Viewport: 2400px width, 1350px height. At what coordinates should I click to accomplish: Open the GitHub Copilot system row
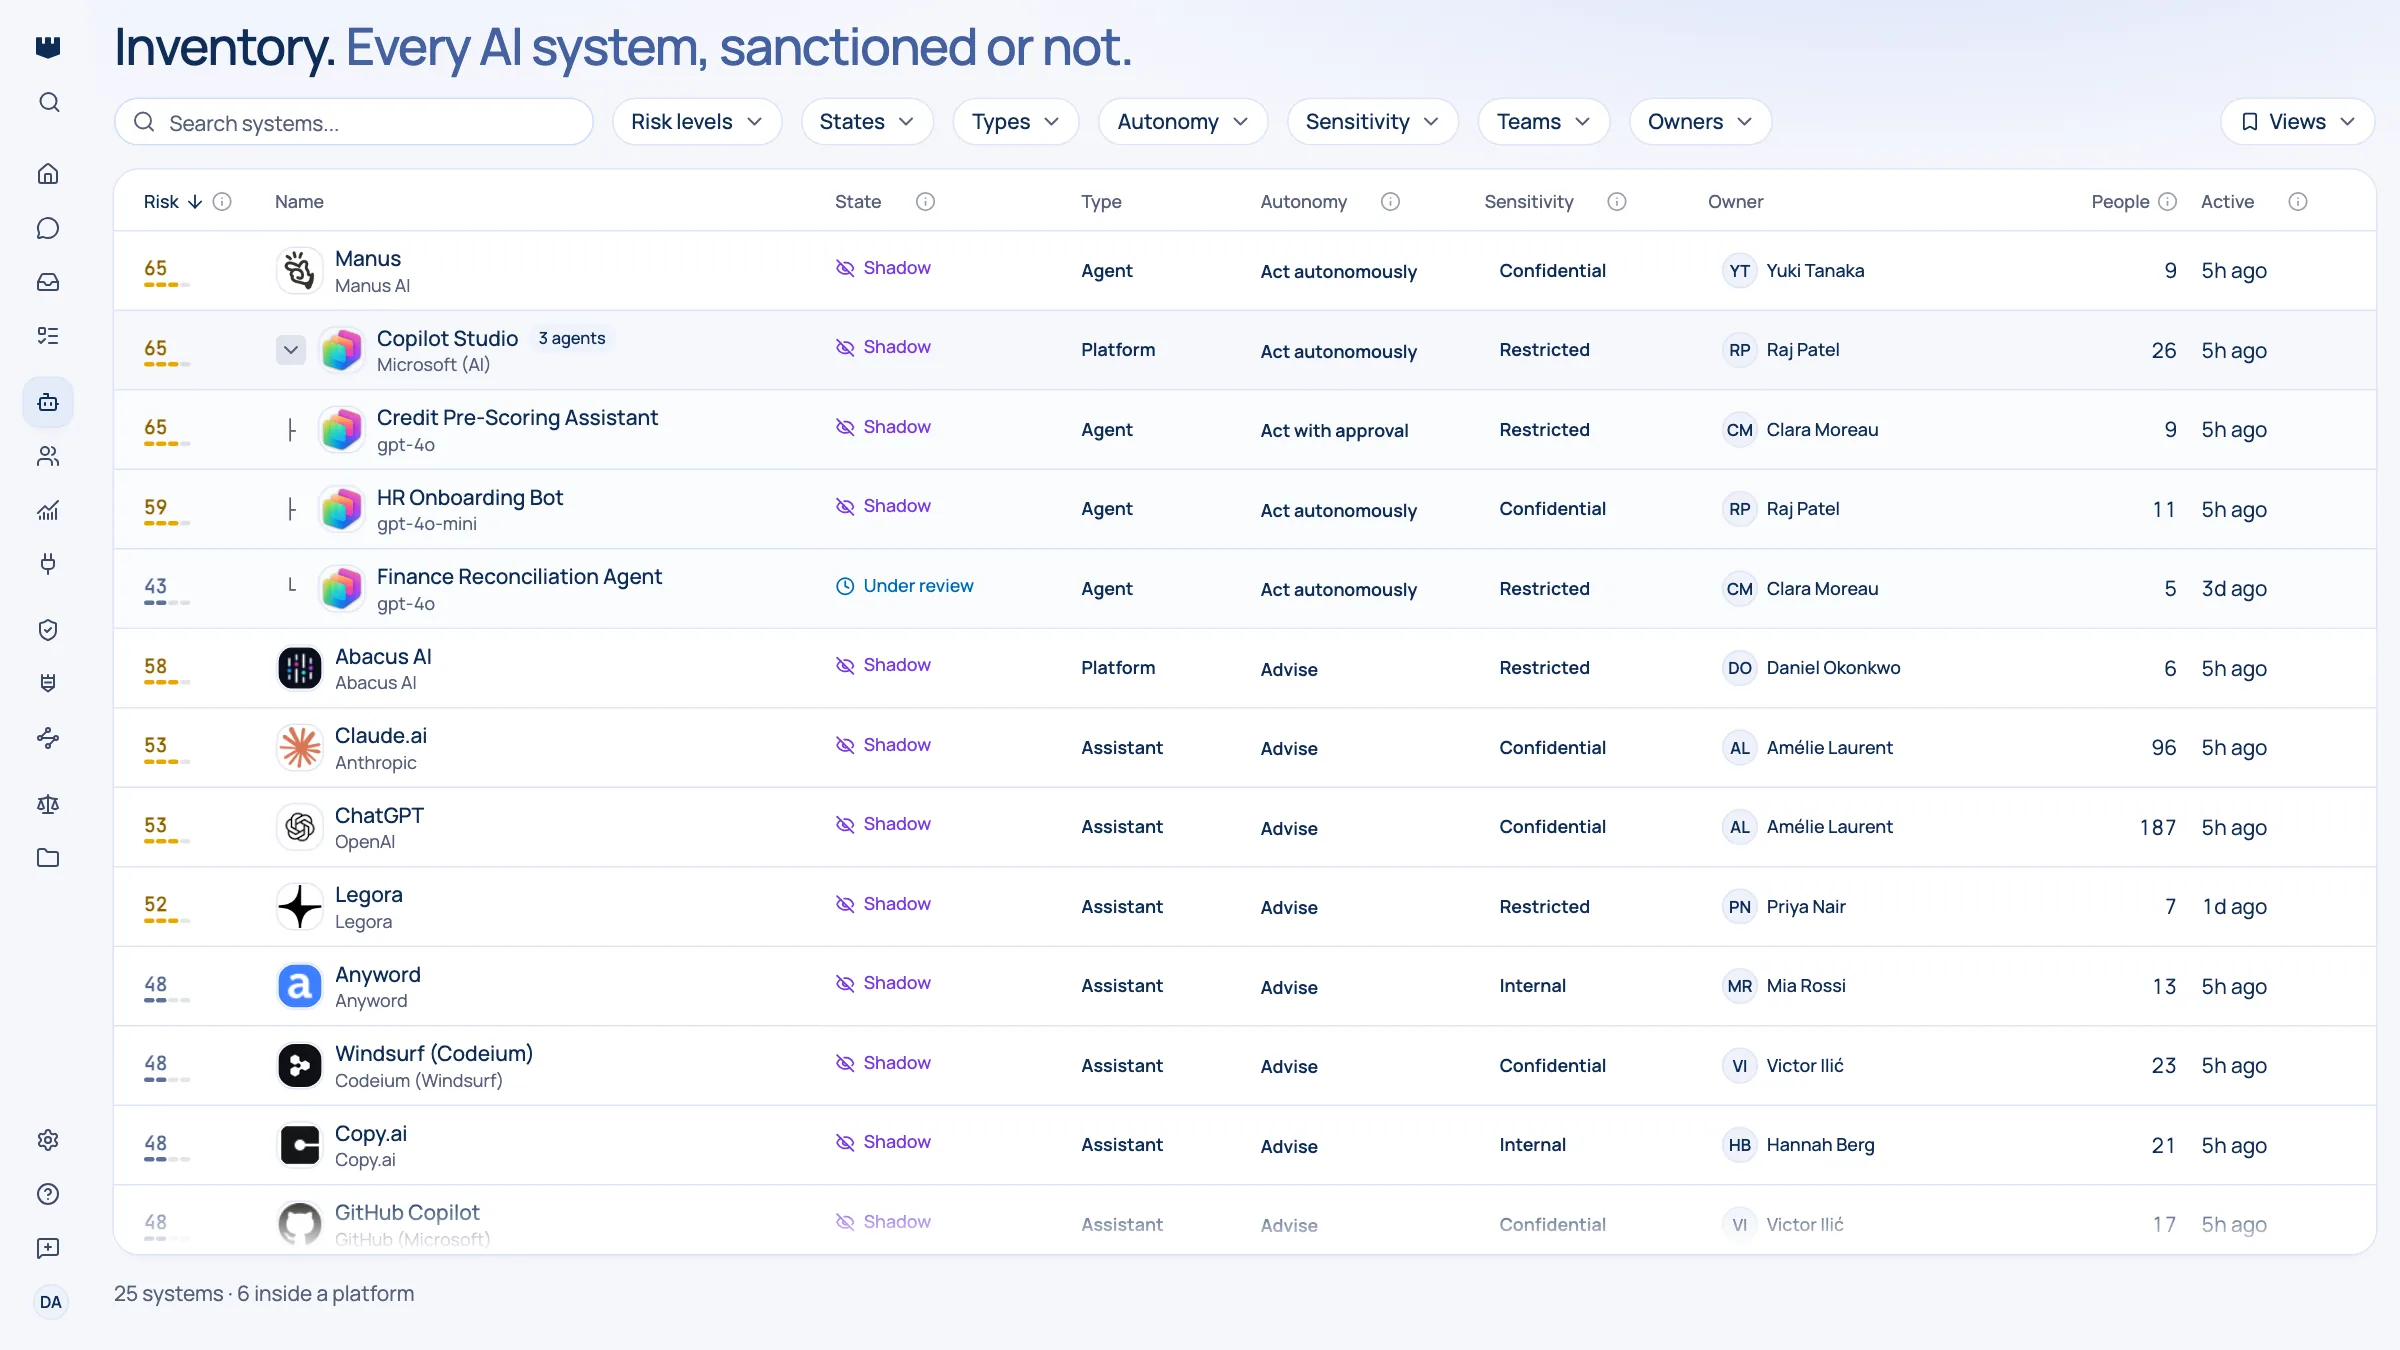coord(1244,1220)
